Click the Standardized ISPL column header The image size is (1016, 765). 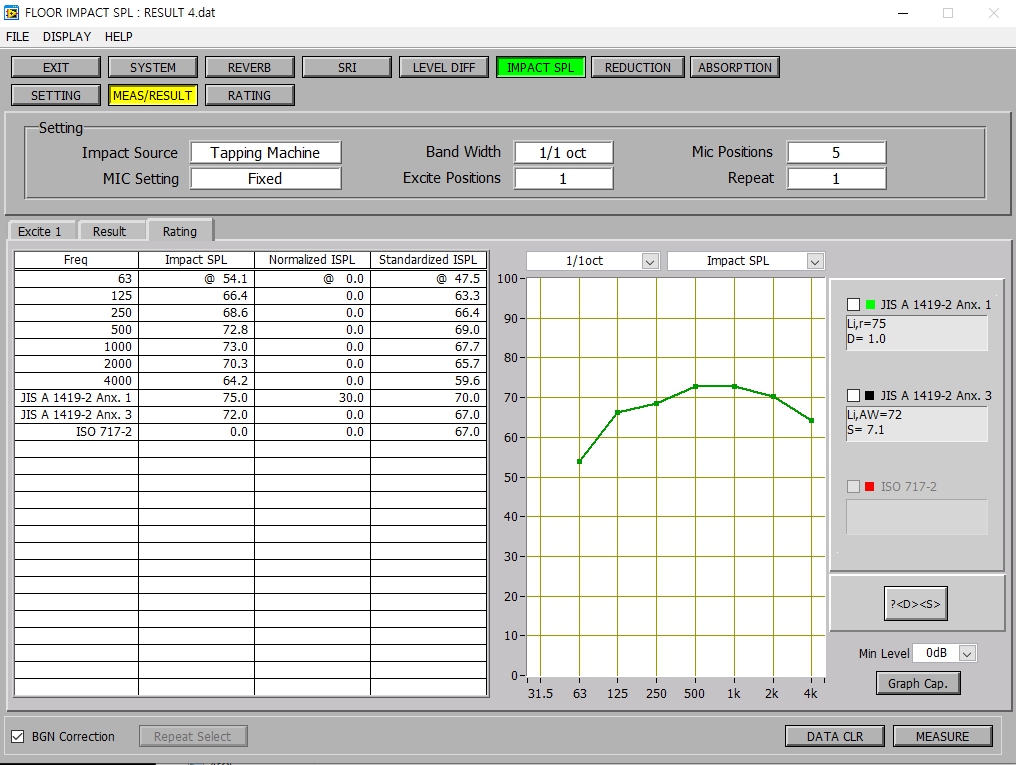click(428, 260)
